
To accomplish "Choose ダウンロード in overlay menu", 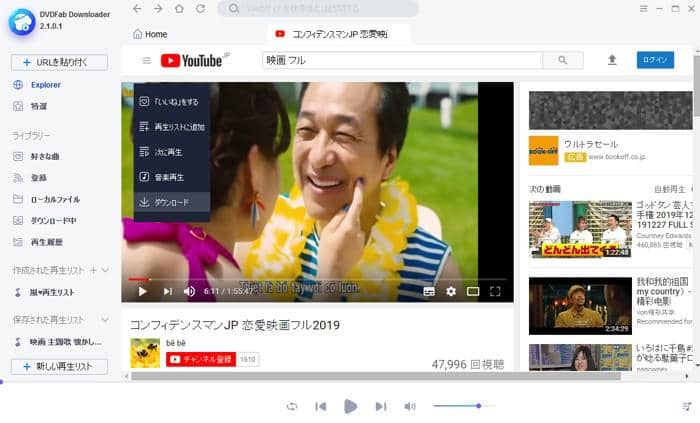I will 172,202.
